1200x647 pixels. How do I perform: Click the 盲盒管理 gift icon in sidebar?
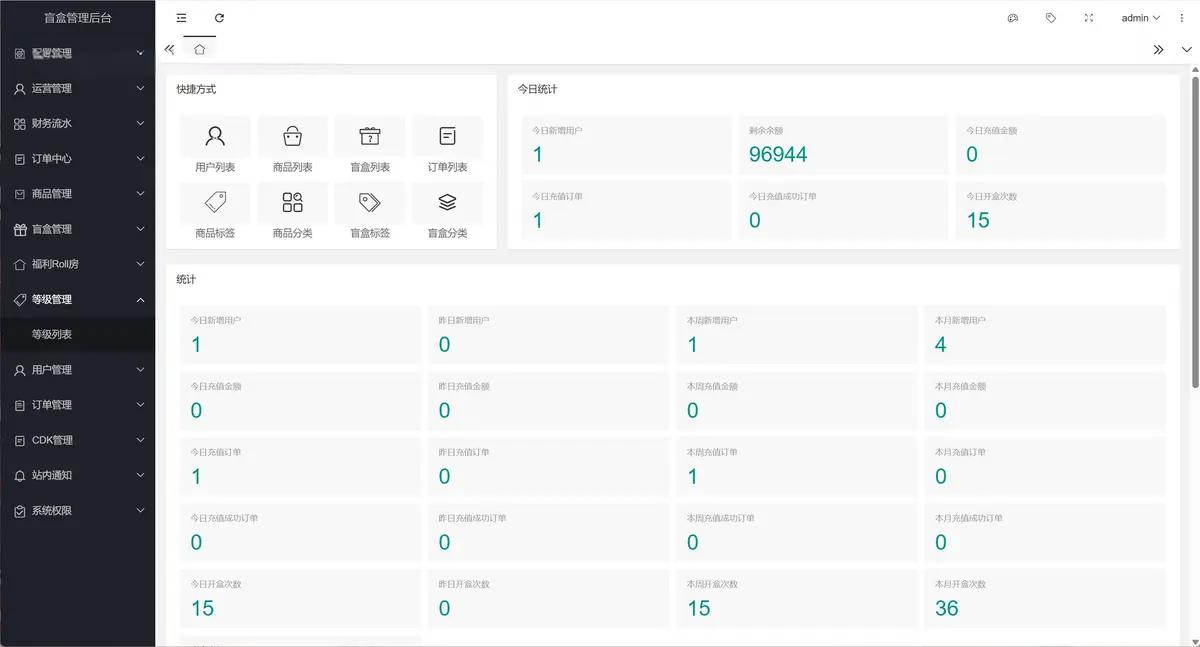coord(20,229)
